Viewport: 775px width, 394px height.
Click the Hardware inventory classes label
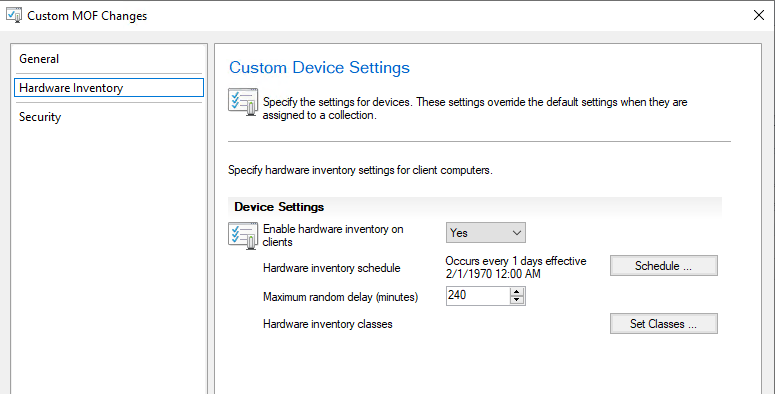(x=328, y=324)
